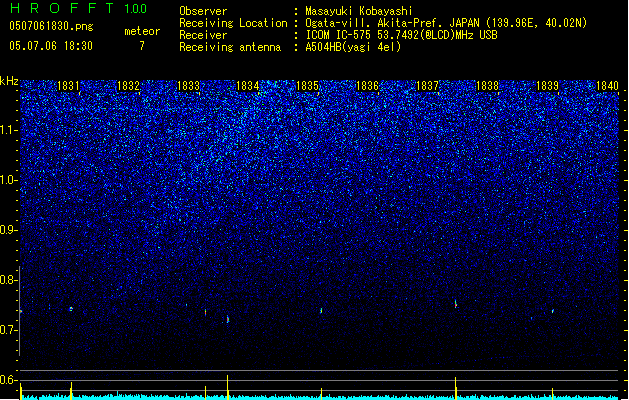Click the 1839 time marker
Image resolution: width=629 pixels, height=400 pixels.
coord(548,86)
